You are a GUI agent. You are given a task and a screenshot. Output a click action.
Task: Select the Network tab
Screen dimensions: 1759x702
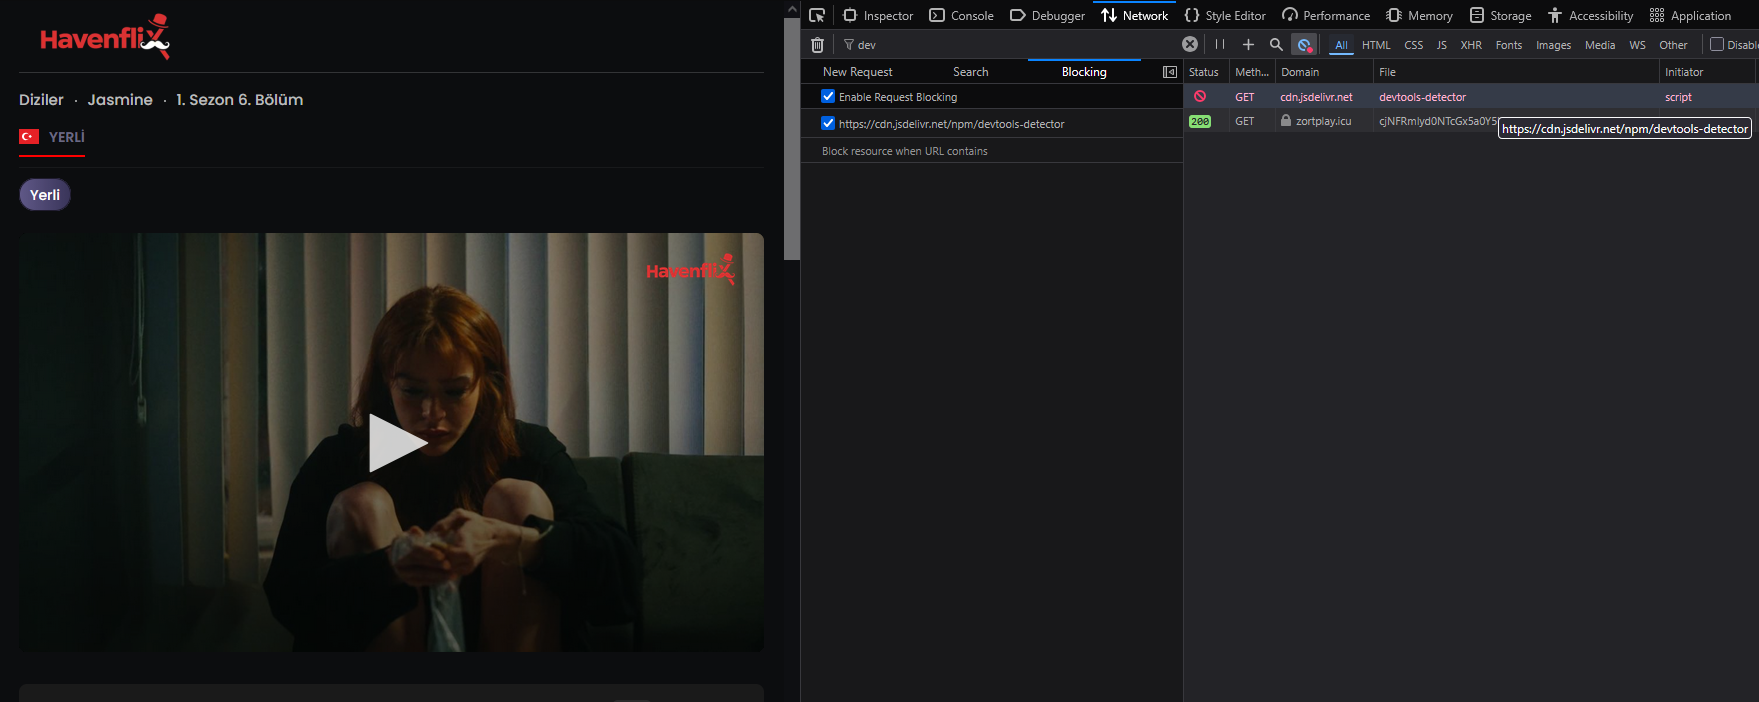1134,15
